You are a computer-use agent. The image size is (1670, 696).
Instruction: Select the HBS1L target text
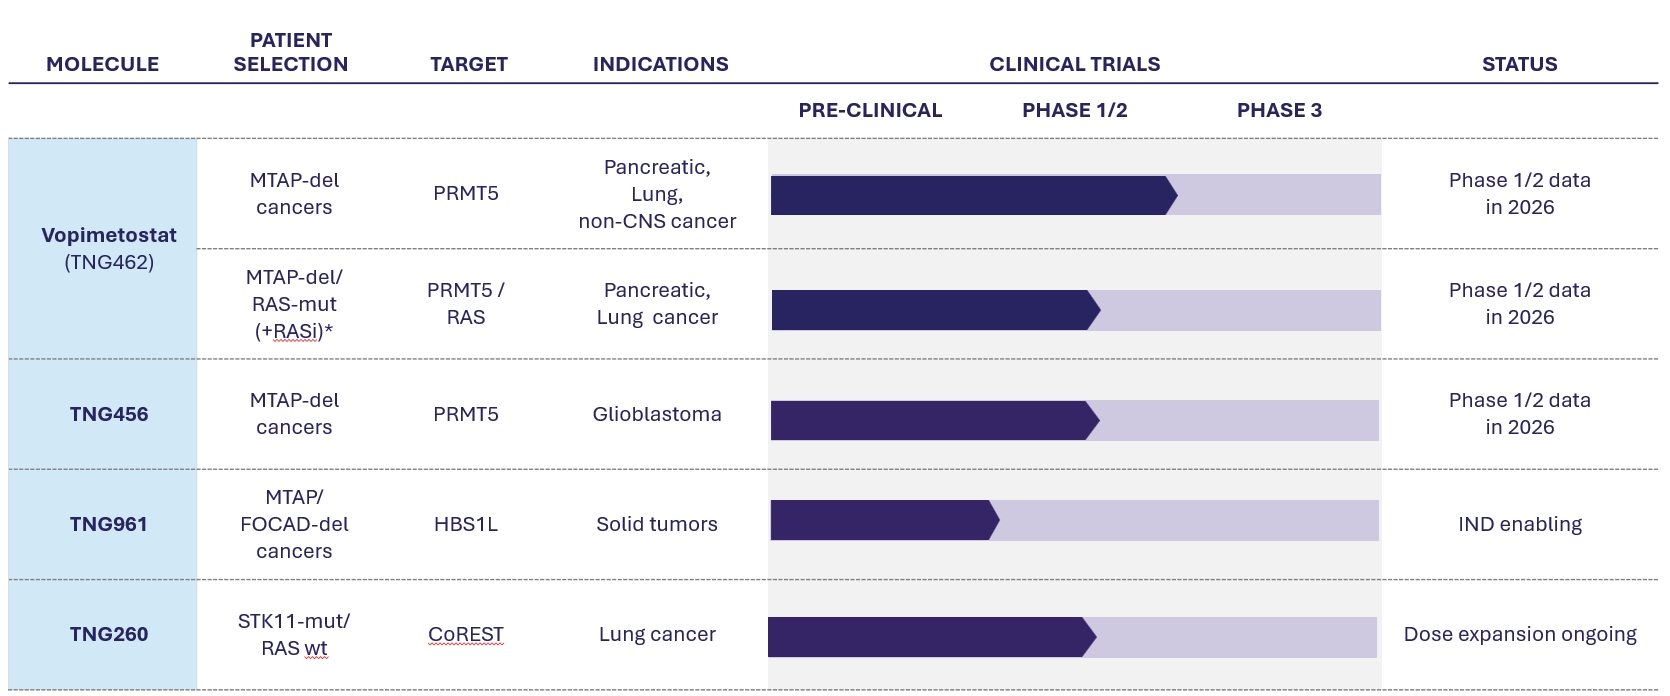(466, 524)
